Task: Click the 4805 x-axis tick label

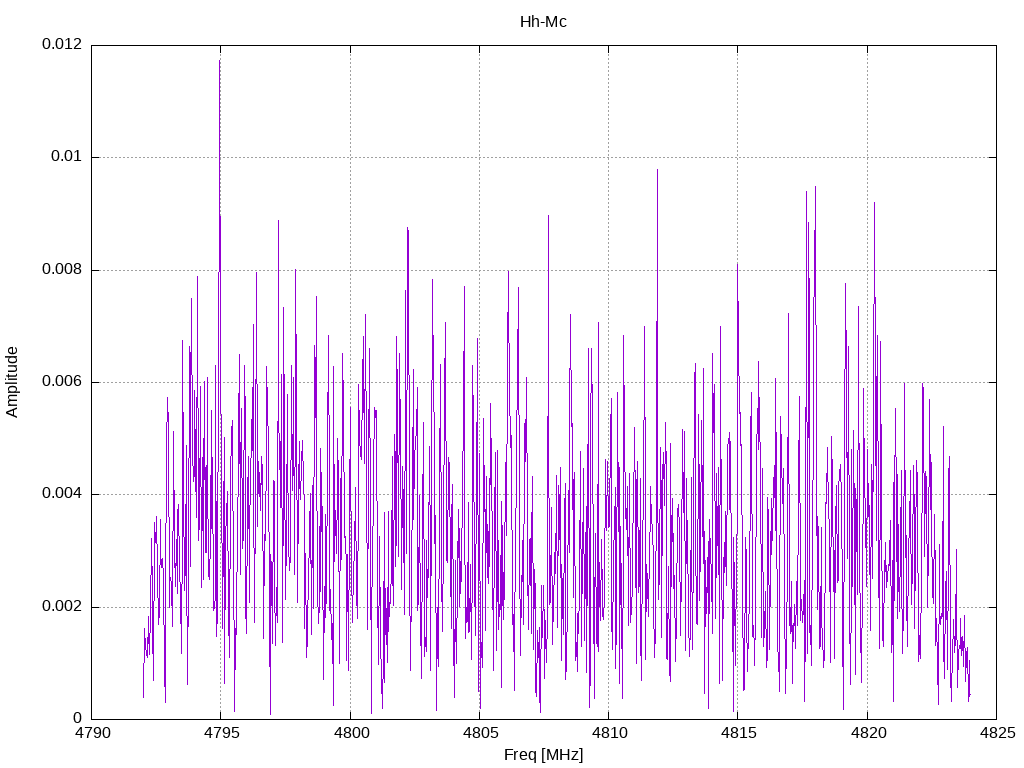Action: coord(480,733)
